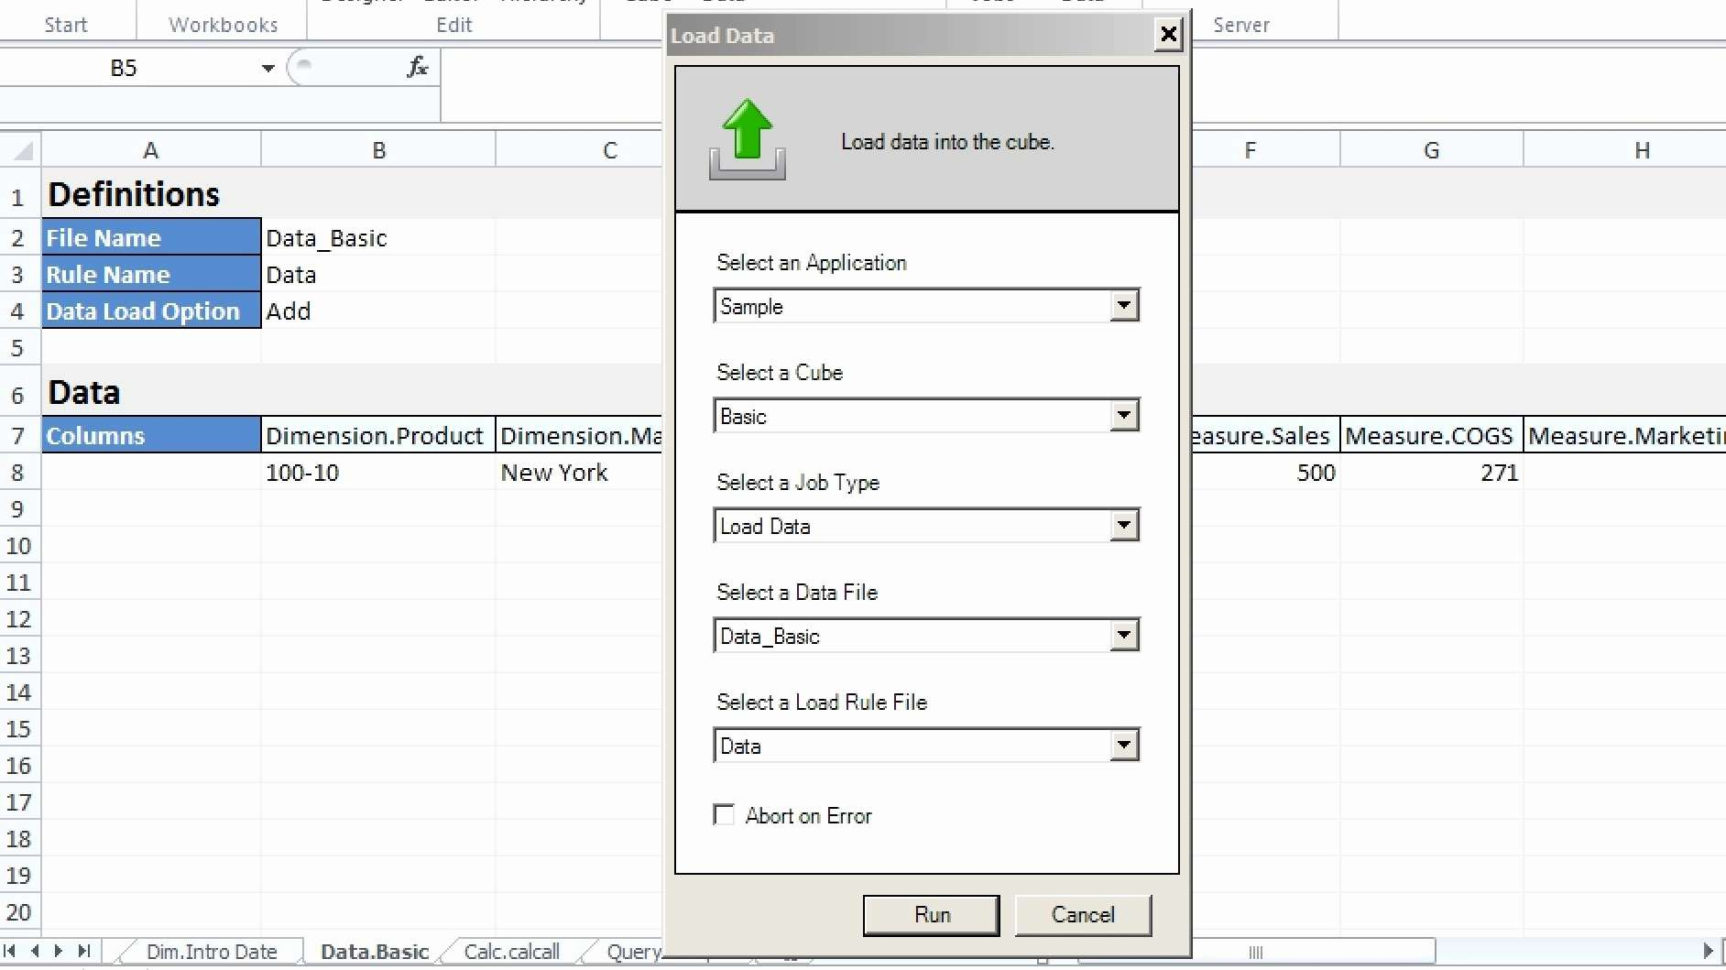Click the Cancel button
This screenshot has width=1726, height=970.
point(1083,914)
